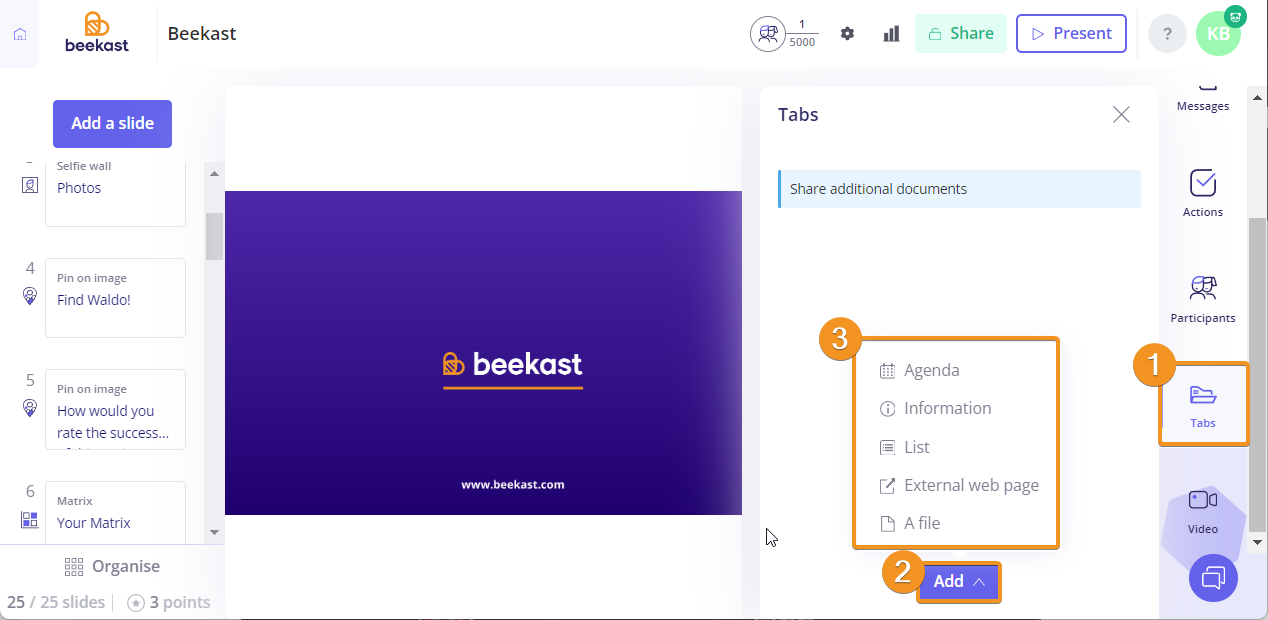1268x620 pixels.
Task: Click the Beekast session title
Action: pos(202,34)
